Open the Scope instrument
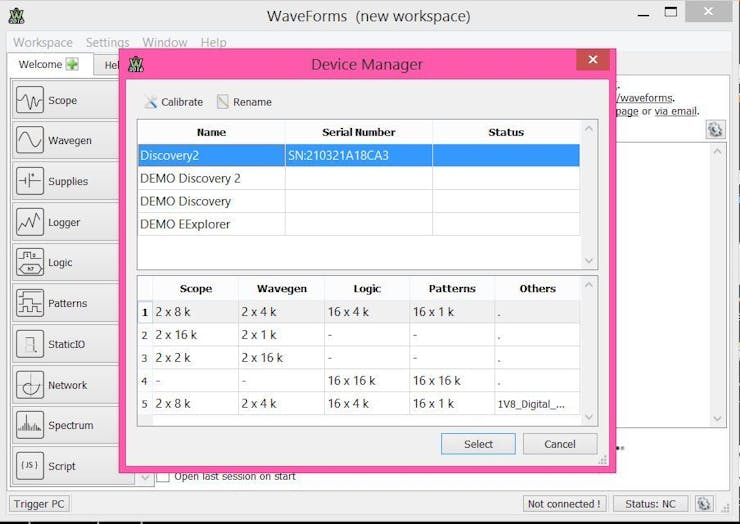Viewport: 740px width, 524px height. pos(66,100)
